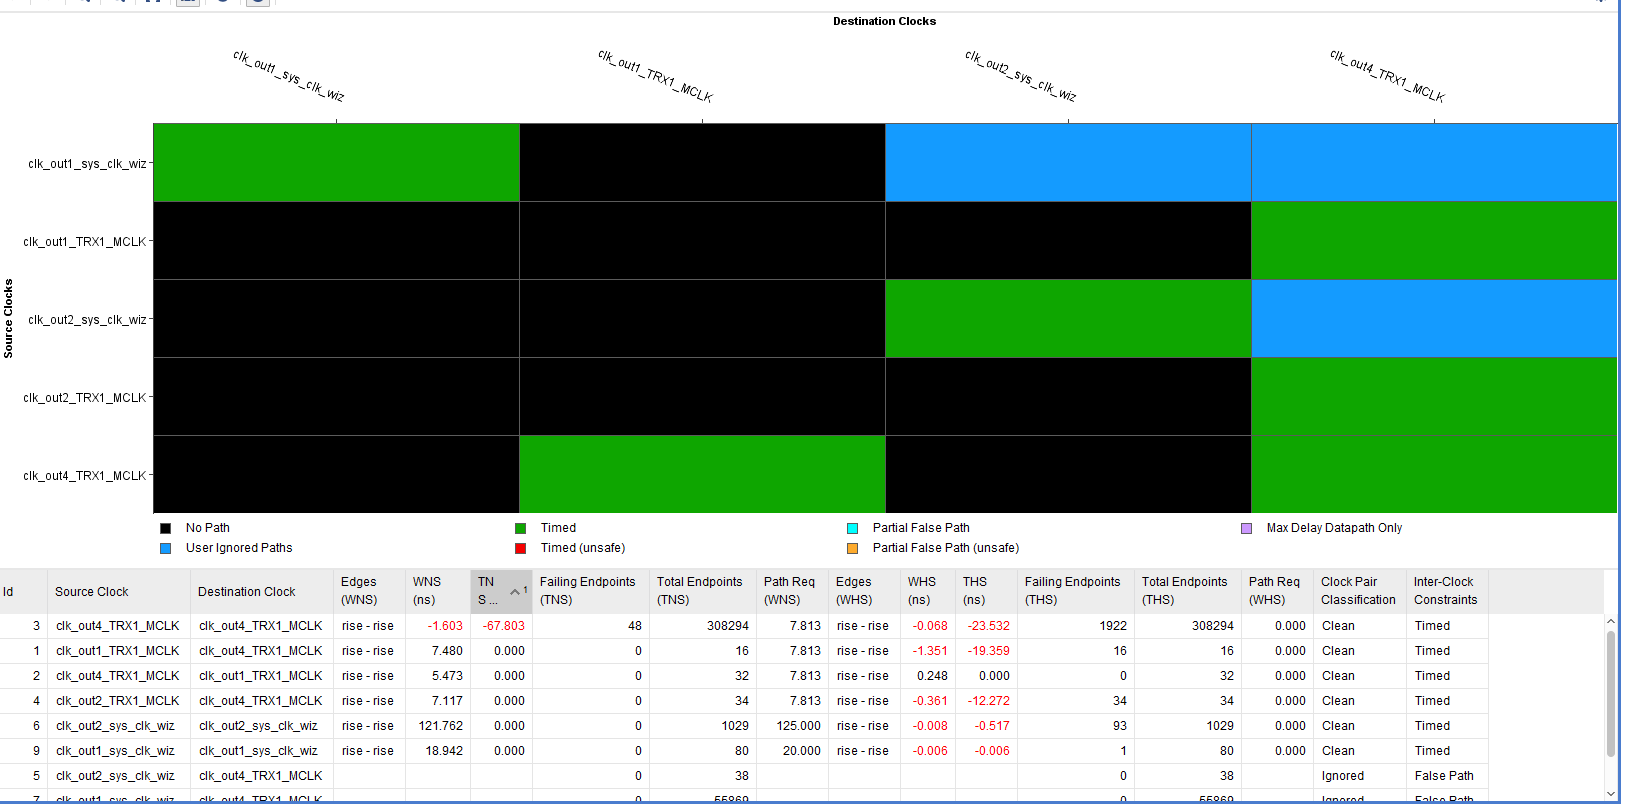Sort table by Id column header
The height and width of the screenshot is (804, 1626).
pyautogui.click(x=24, y=591)
